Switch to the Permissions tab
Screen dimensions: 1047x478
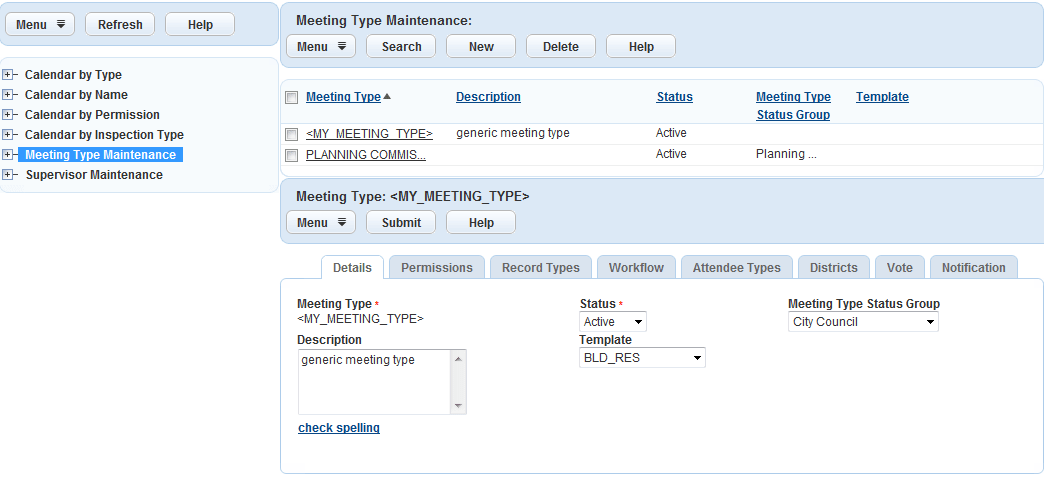437,268
